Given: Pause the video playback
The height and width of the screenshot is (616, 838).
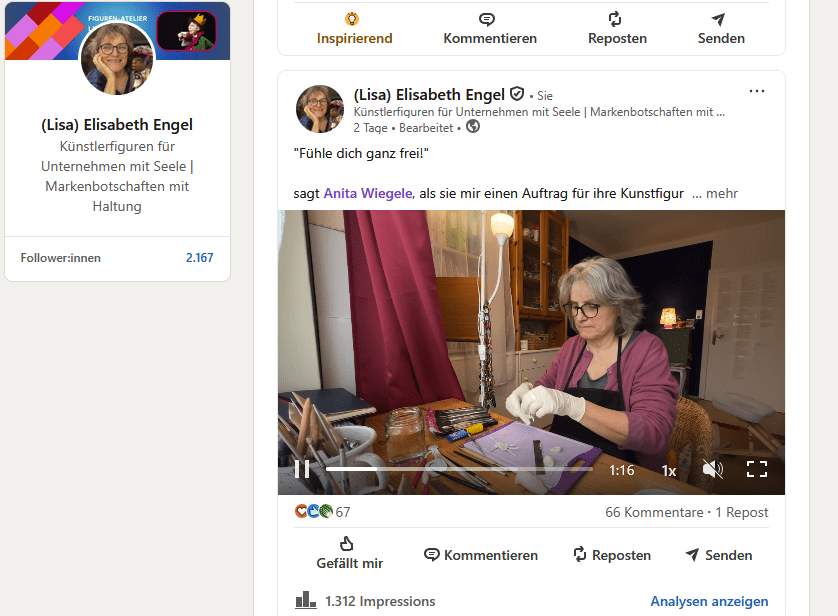Looking at the screenshot, I should point(301,469).
